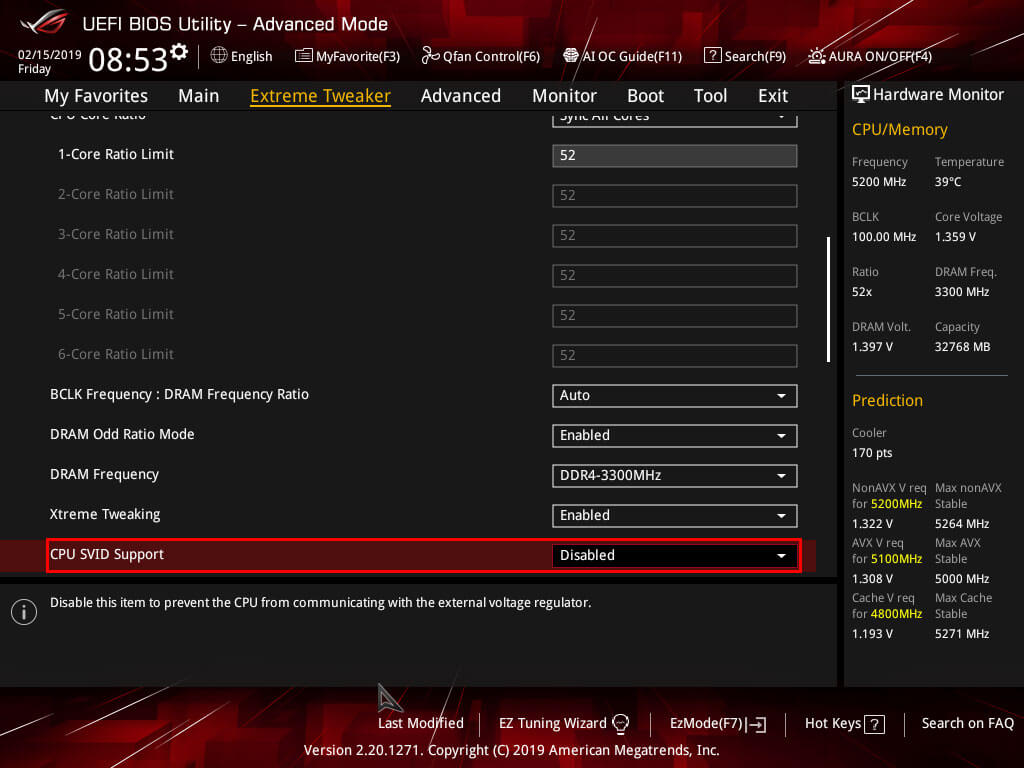Click the MyFavorite list icon
The image size is (1024, 768).
[304, 56]
